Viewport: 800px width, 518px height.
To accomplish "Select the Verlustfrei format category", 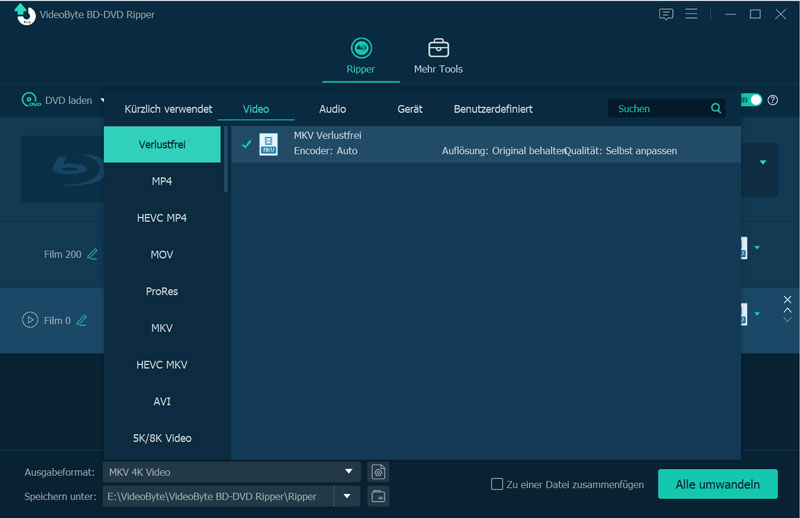I will [x=162, y=144].
